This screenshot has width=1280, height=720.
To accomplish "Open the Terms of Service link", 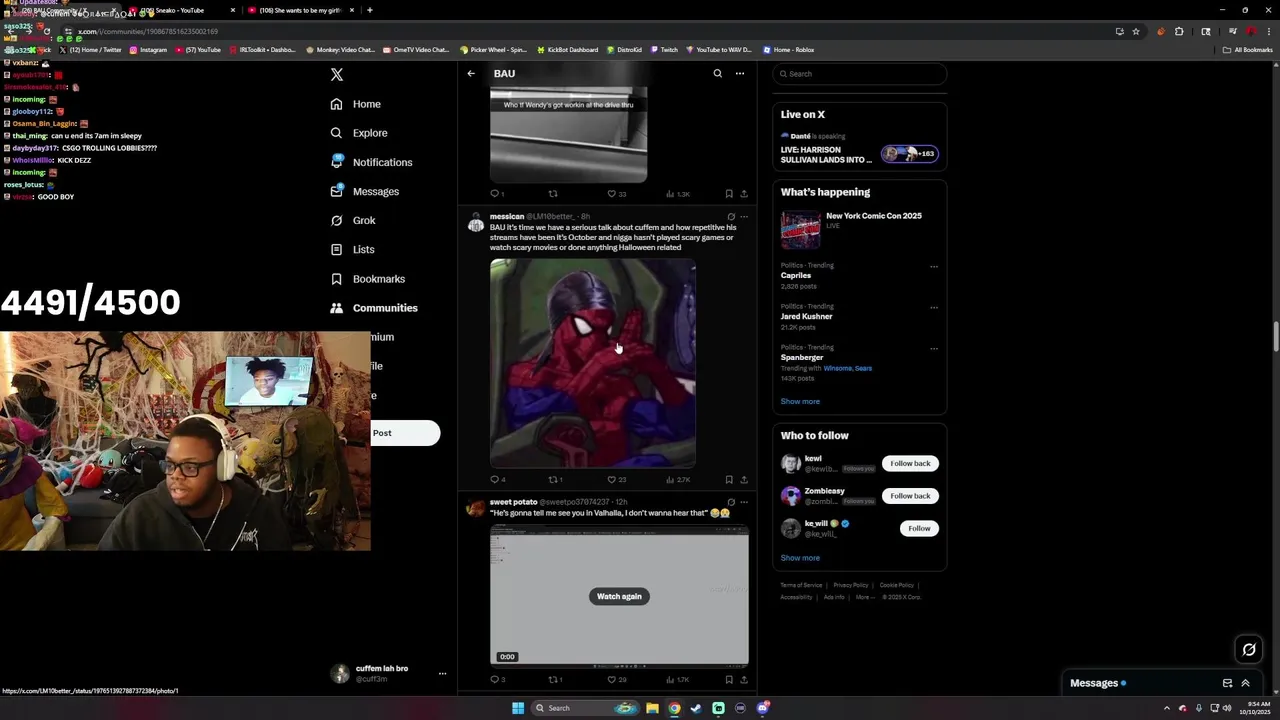I will point(801,585).
